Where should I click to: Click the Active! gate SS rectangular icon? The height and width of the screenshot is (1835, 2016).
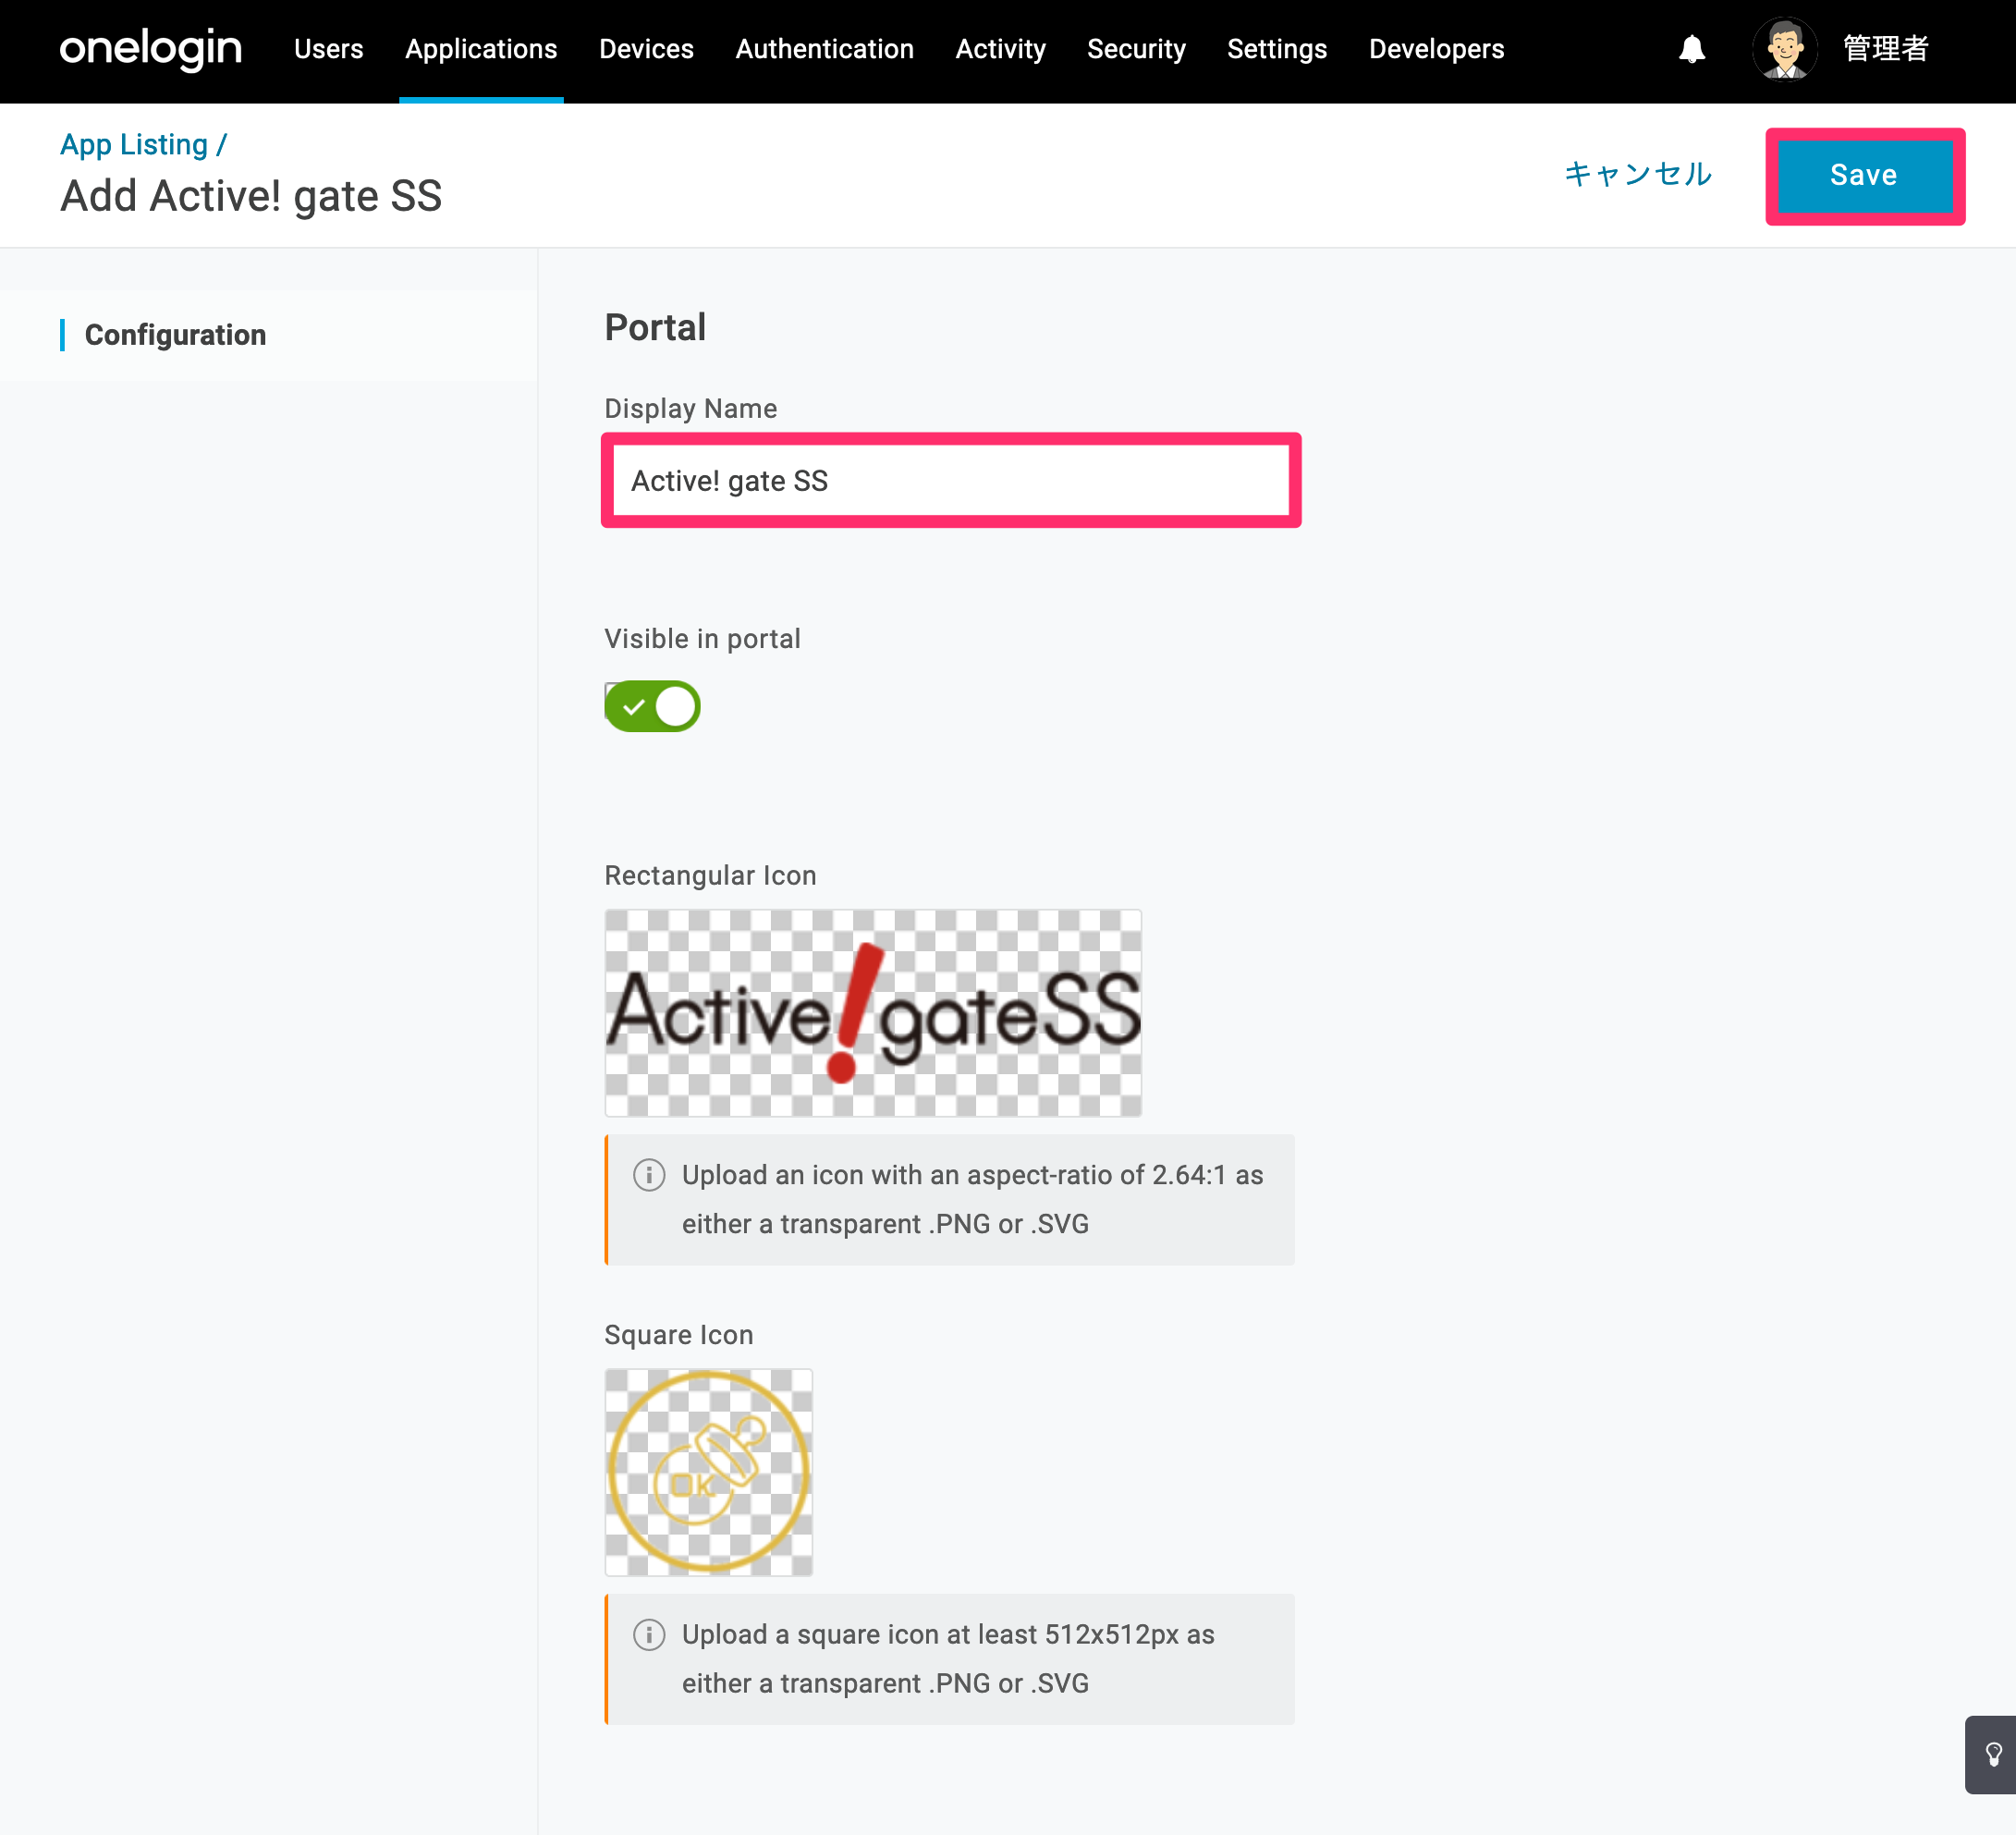click(873, 1013)
